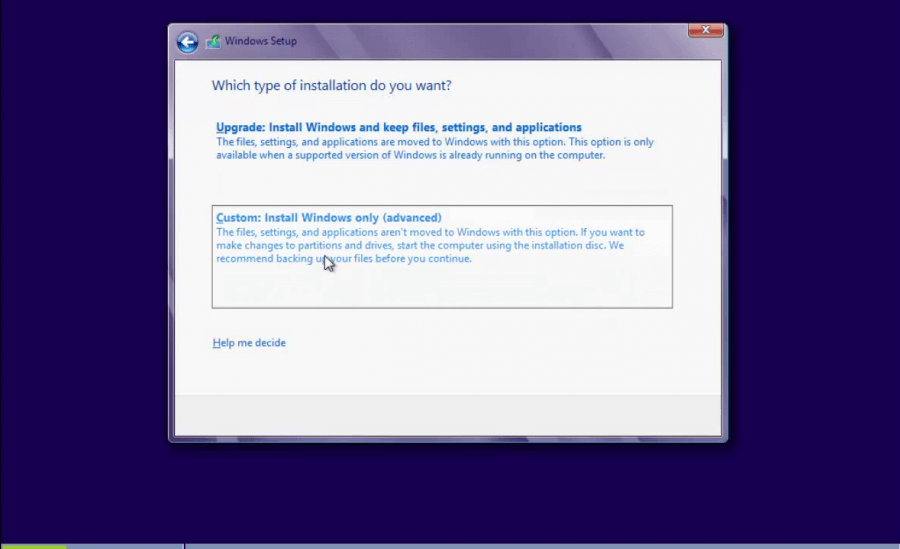The width and height of the screenshot is (900, 549).
Task: Close the Windows Setup dialog
Action: (705, 30)
